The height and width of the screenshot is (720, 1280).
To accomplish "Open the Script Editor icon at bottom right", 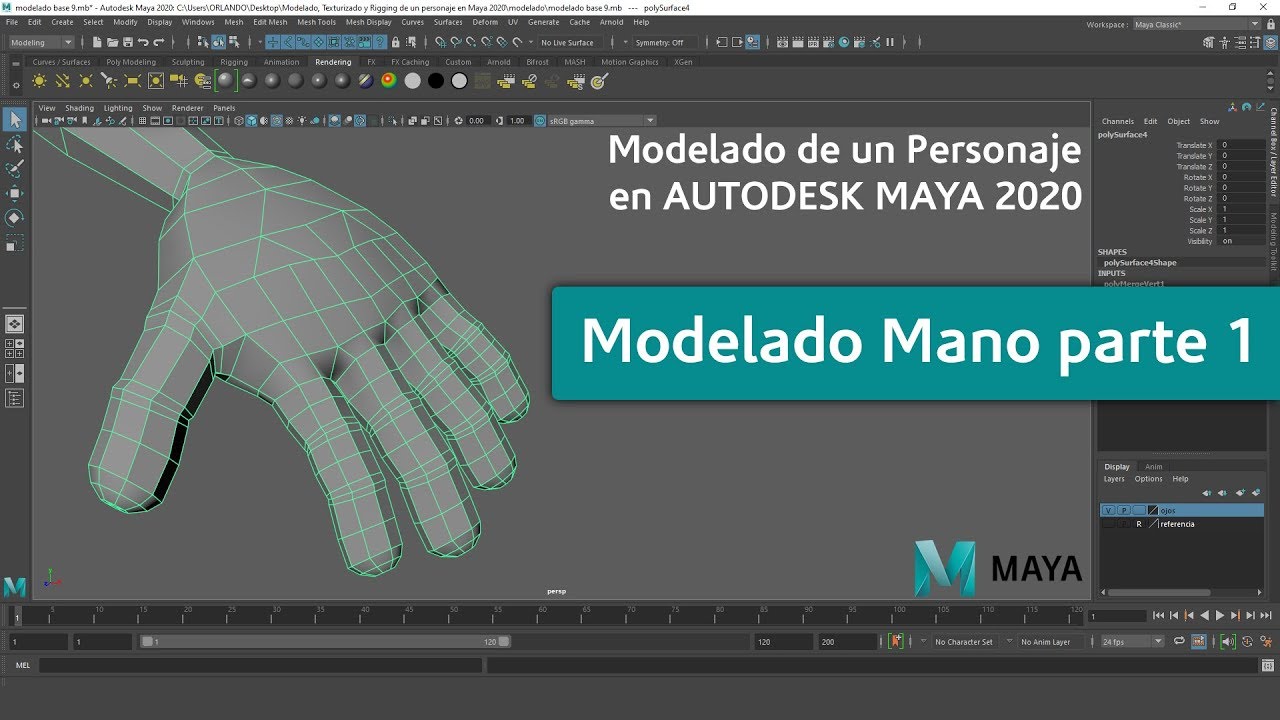I will coord(1267,665).
